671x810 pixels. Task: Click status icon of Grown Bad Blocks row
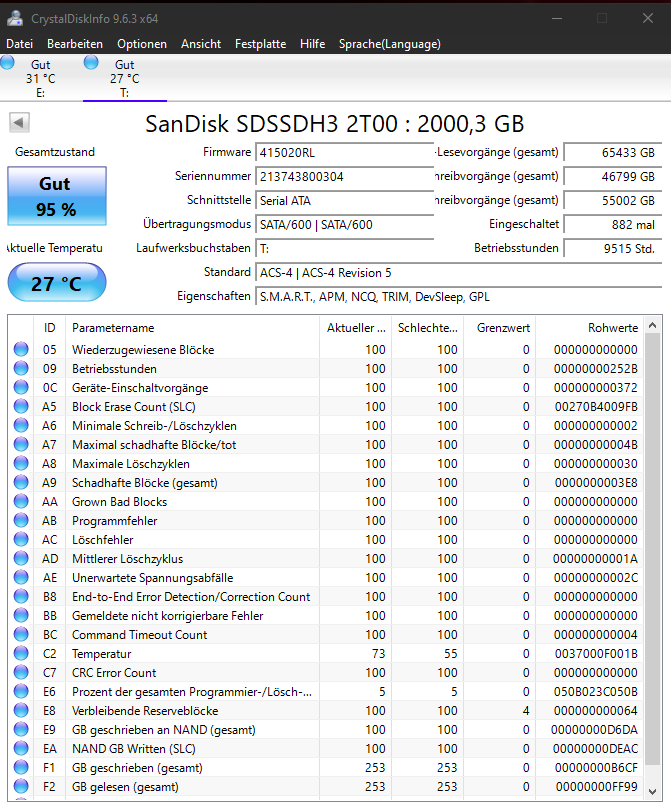point(21,501)
